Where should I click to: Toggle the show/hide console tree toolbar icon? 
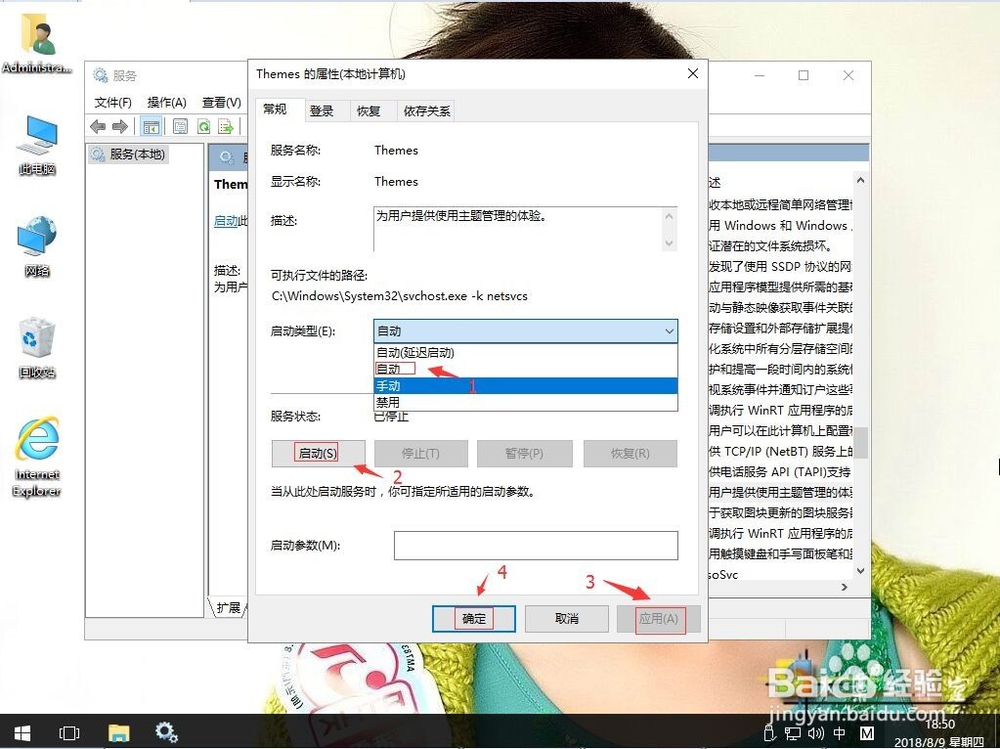pos(151,126)
